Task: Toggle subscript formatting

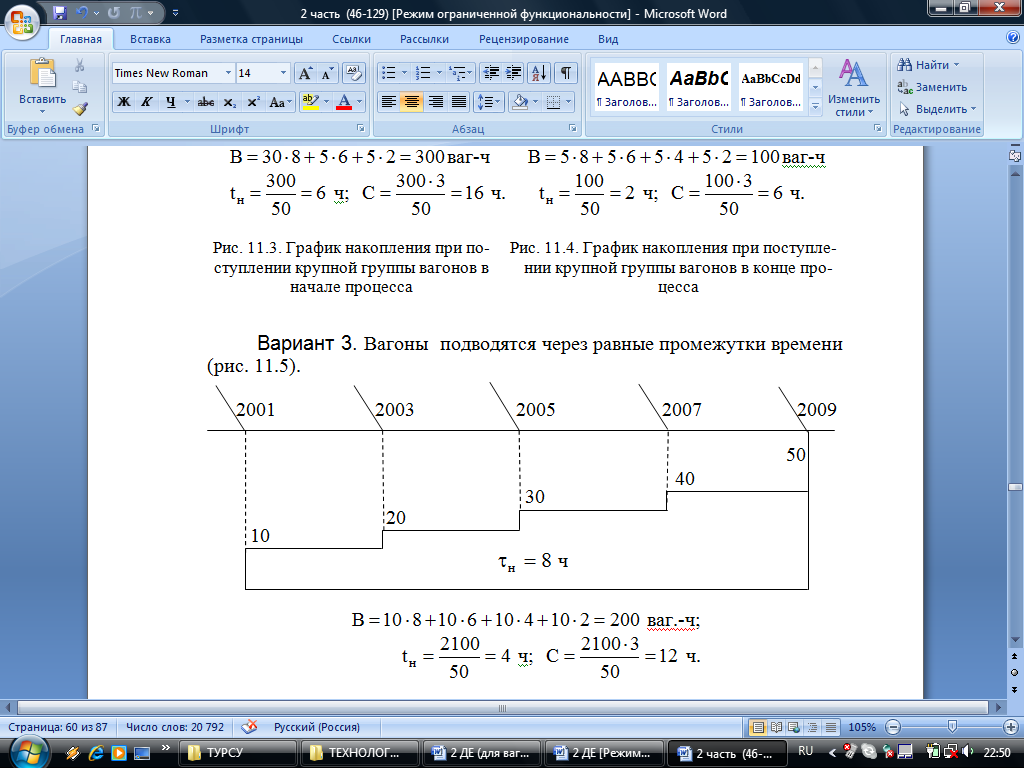Action: [x=229, y=102]
